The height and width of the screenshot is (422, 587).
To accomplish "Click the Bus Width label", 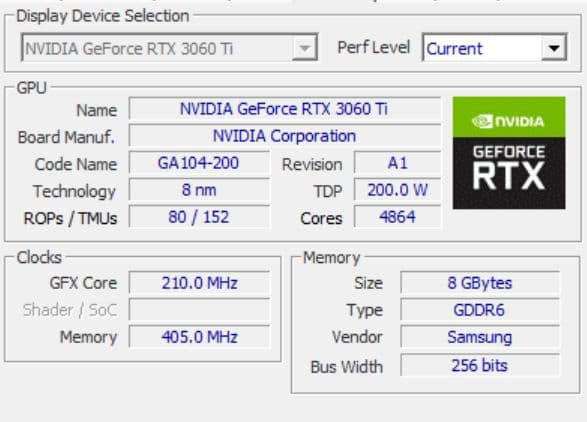I will [x=347, y=367].
